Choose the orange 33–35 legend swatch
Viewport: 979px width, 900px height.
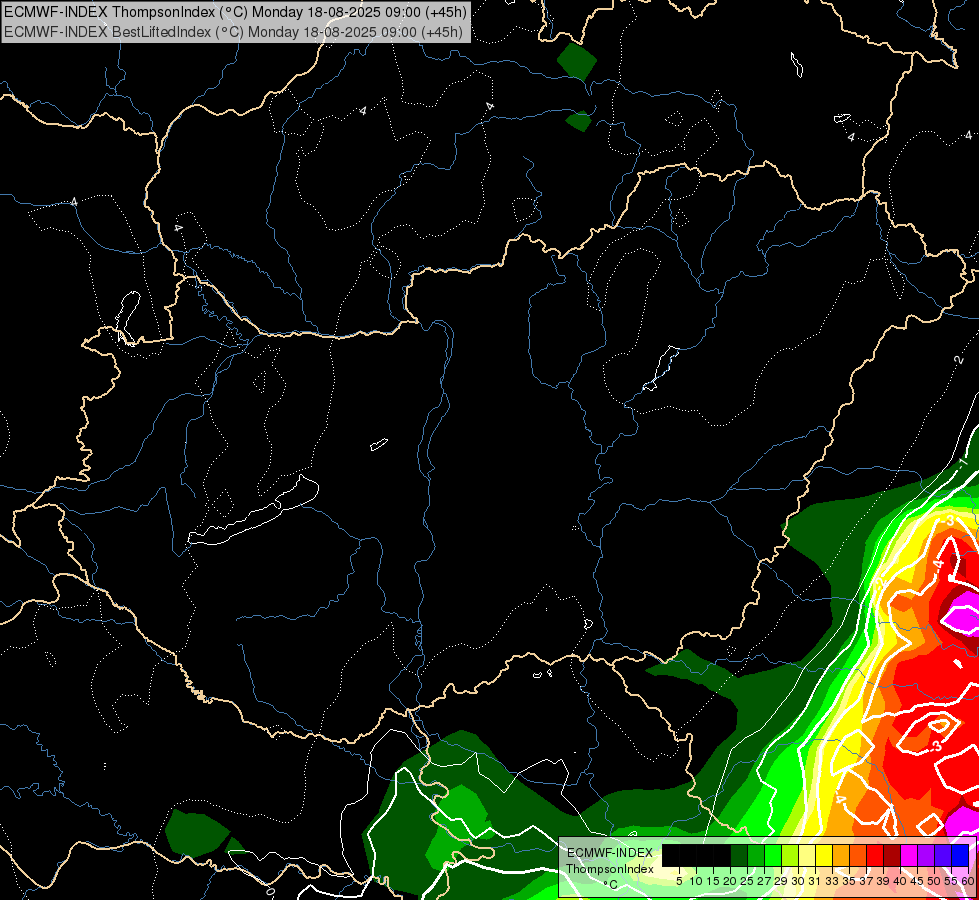[x=841, y=855]
